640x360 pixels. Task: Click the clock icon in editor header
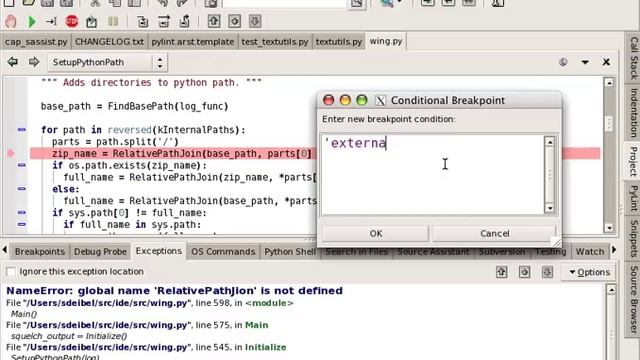click(563, 62)
